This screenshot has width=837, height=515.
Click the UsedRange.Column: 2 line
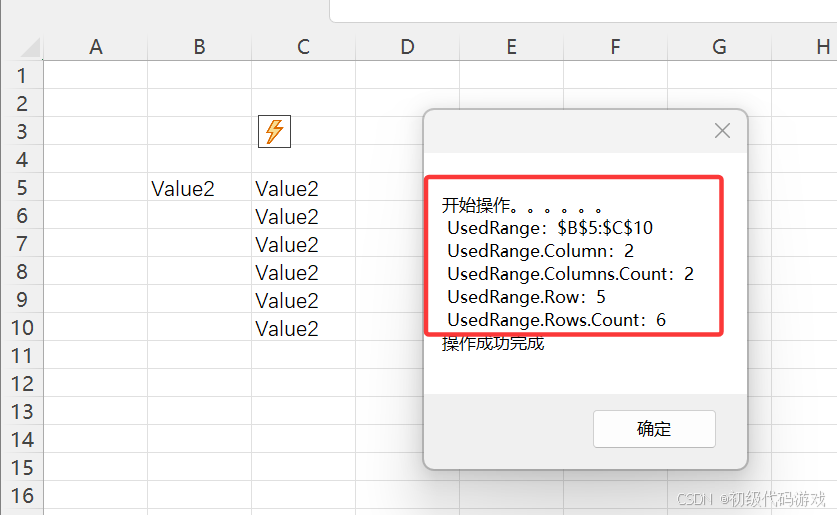pyautogui.click(x=540, y=251)
